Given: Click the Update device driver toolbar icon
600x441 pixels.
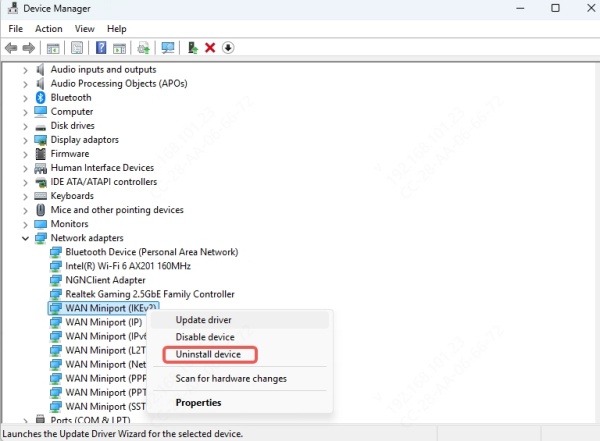Looking at the screenshot, I should pyautogui.click(x=143, y=48).
